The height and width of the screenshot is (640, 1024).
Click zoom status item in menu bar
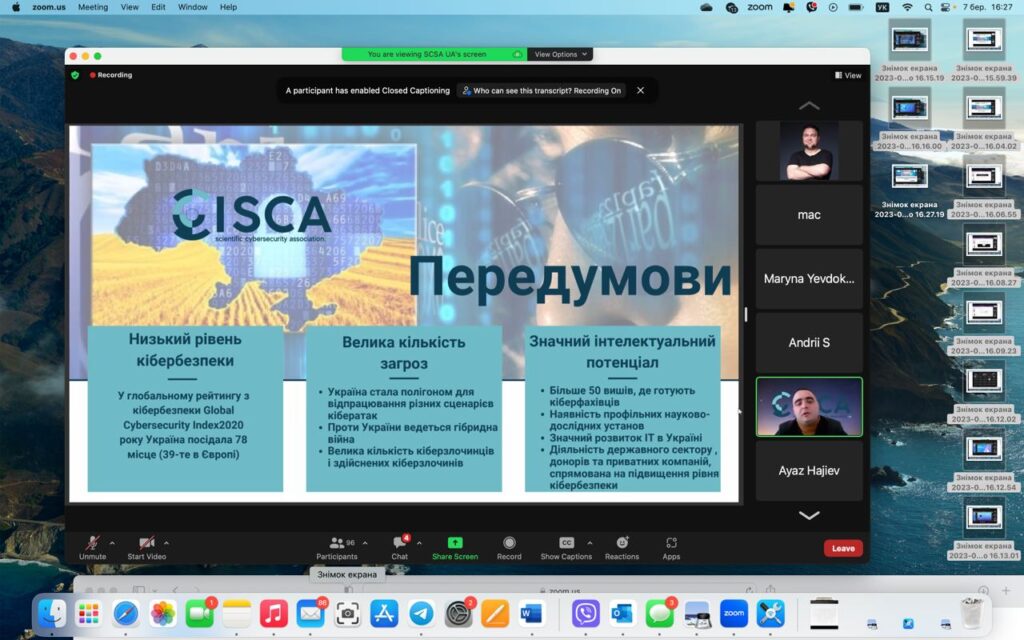tap(760, 7)
